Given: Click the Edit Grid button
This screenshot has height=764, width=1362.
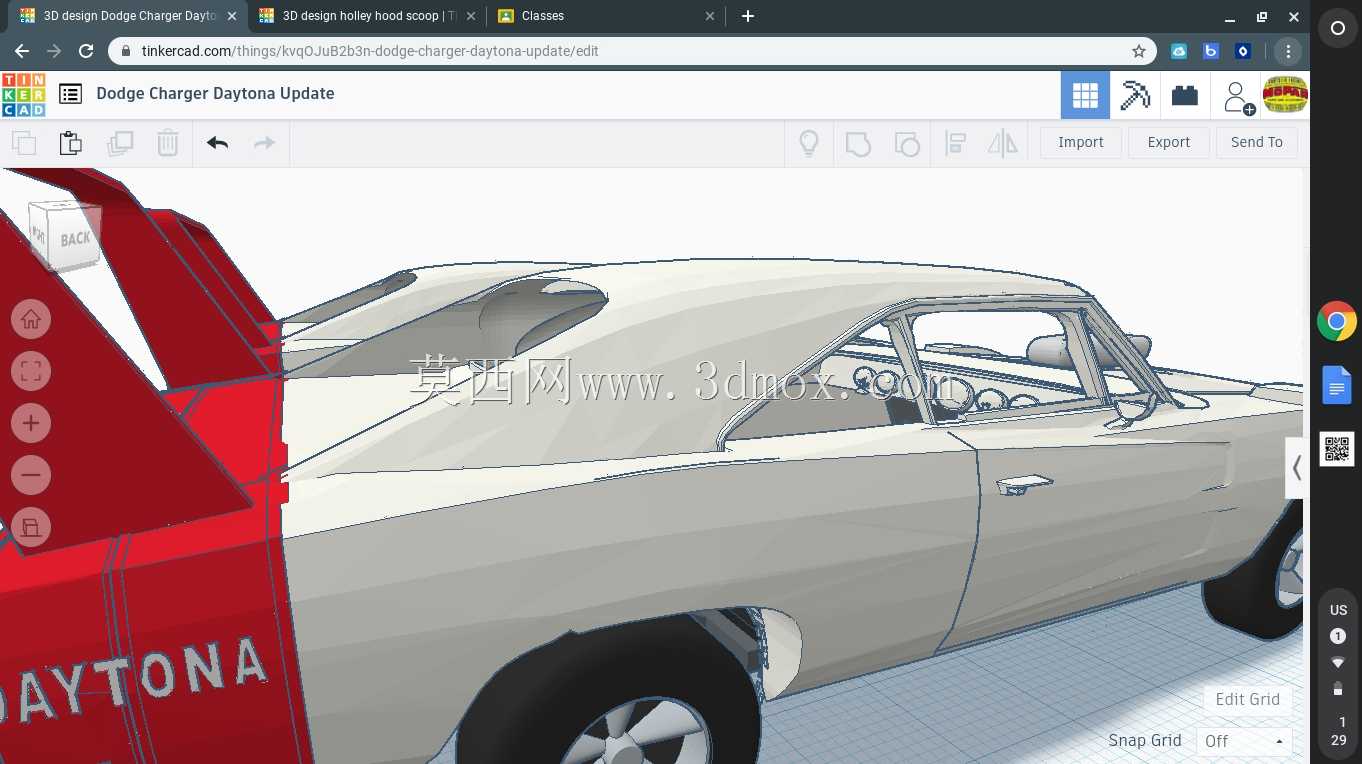Looking at the screenshot, I should [x=1247, y=699].
